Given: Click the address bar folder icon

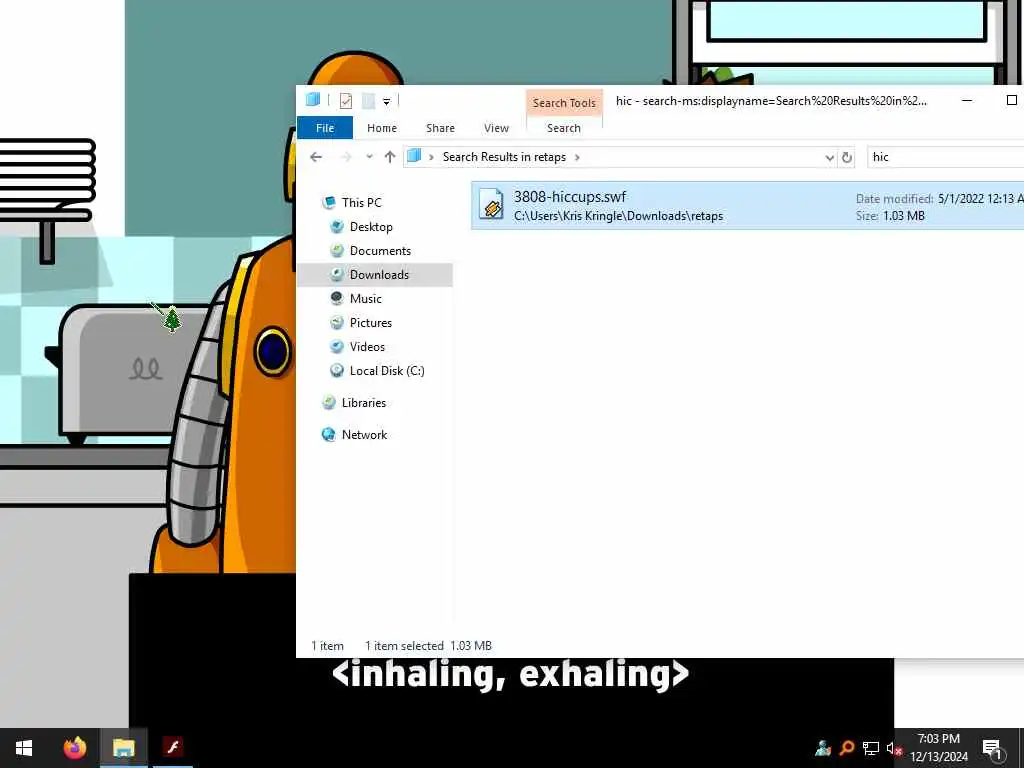Looking at the screenshot, I should click(414, 156).
